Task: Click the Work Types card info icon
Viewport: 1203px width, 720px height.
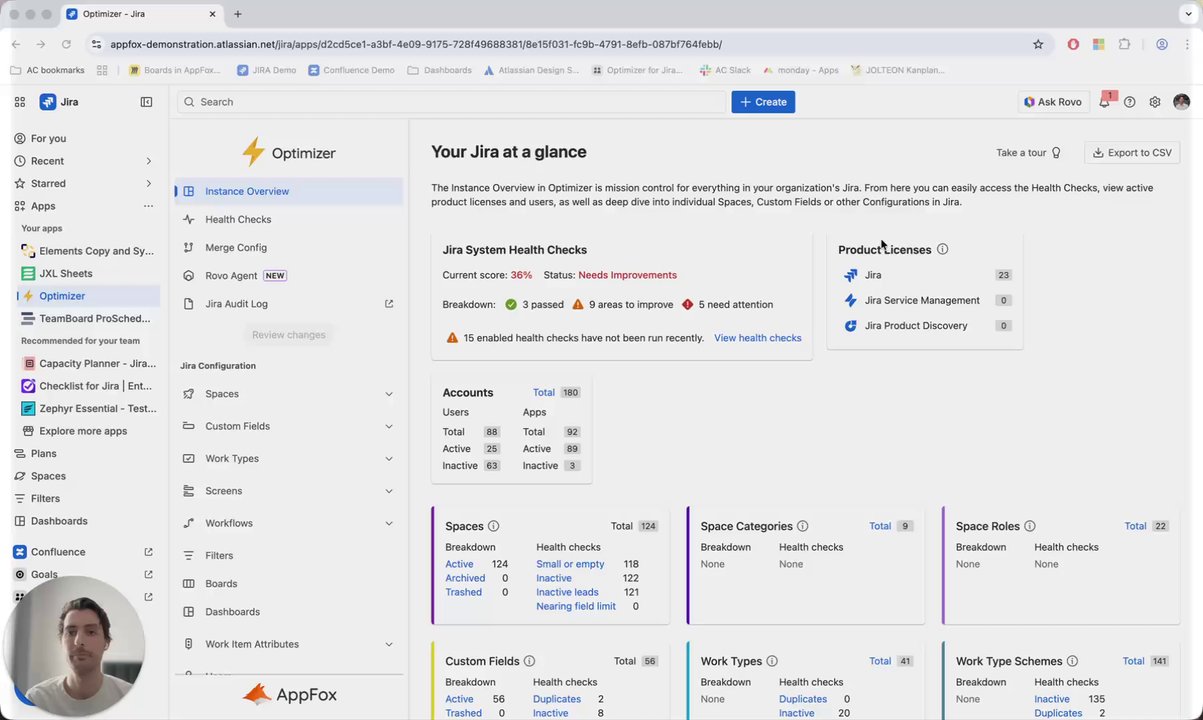Action: 772,661
